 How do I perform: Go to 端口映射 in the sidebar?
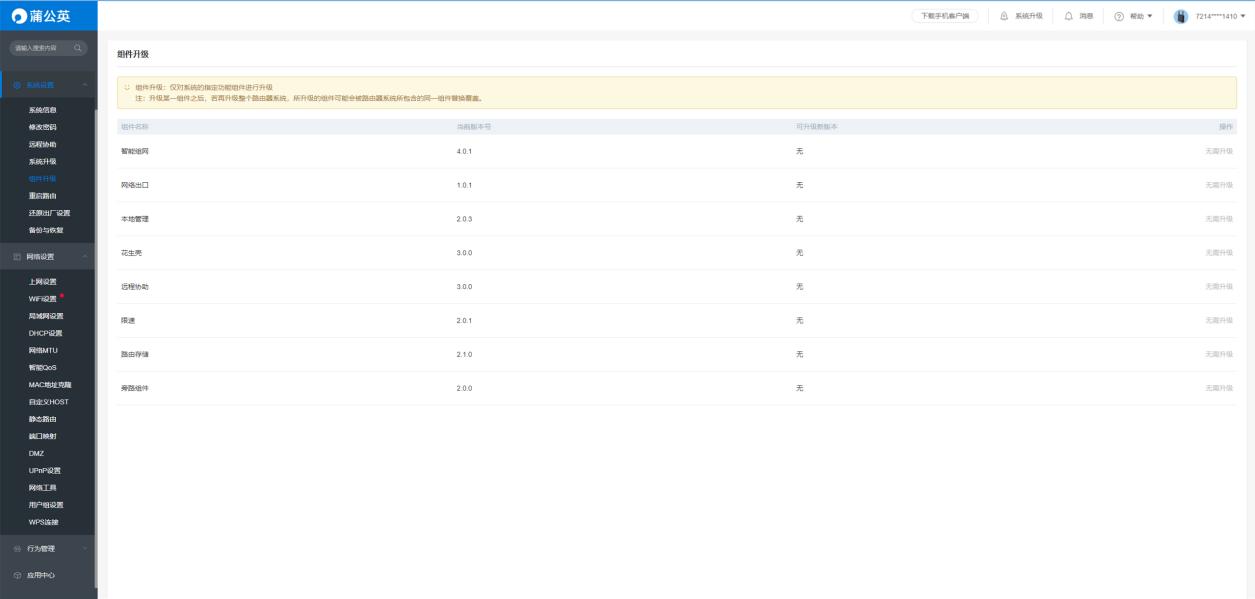(x=43, y=436)
